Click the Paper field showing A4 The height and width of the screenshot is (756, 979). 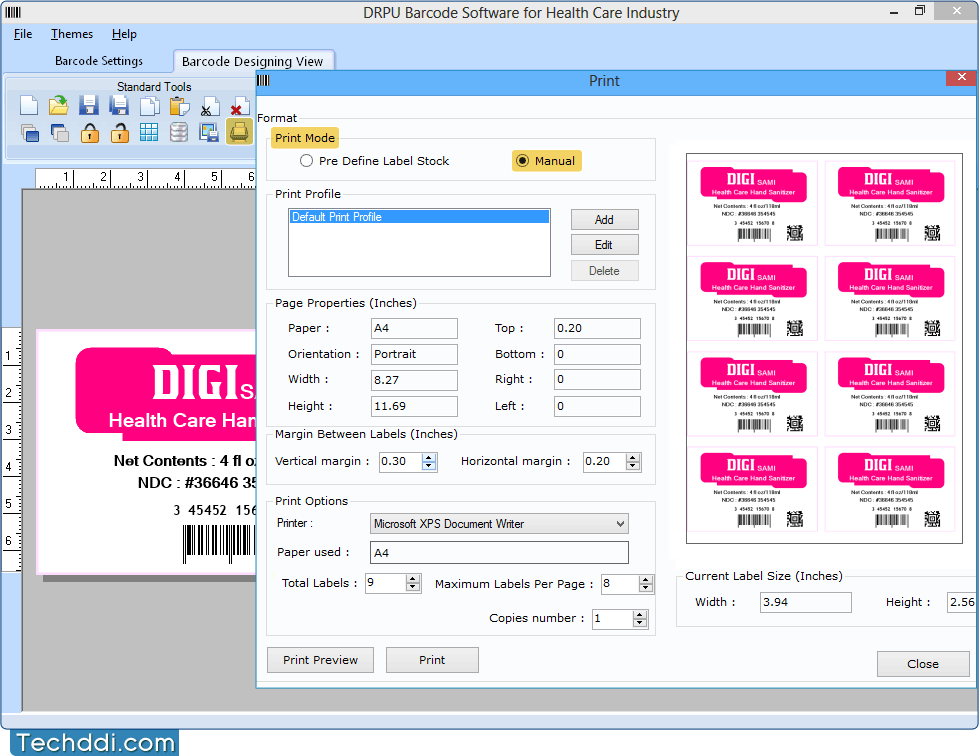[x=414, y=328]
